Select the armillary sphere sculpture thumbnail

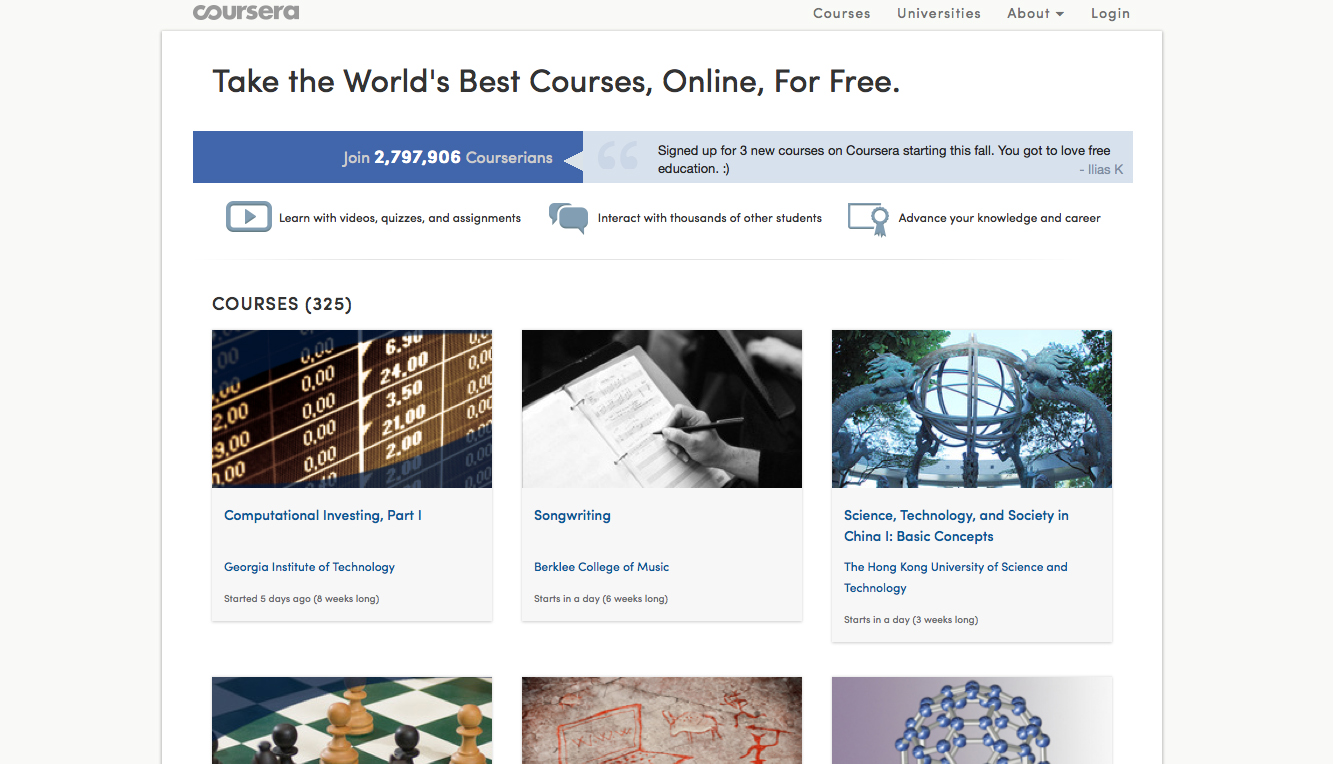click(972, 409)
